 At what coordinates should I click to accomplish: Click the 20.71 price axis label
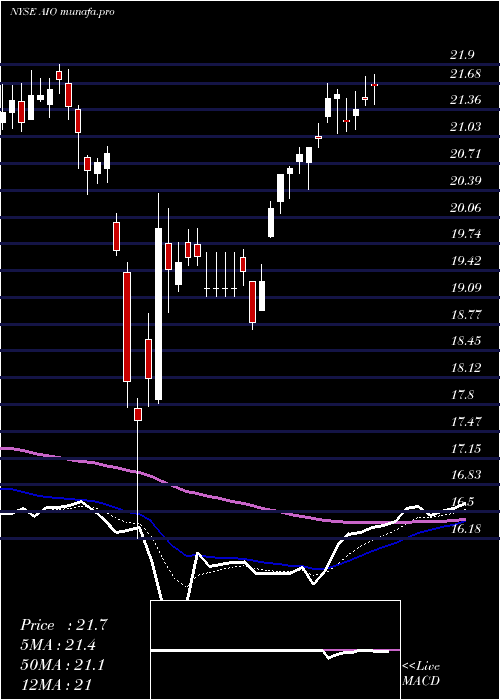pos(466,154)
